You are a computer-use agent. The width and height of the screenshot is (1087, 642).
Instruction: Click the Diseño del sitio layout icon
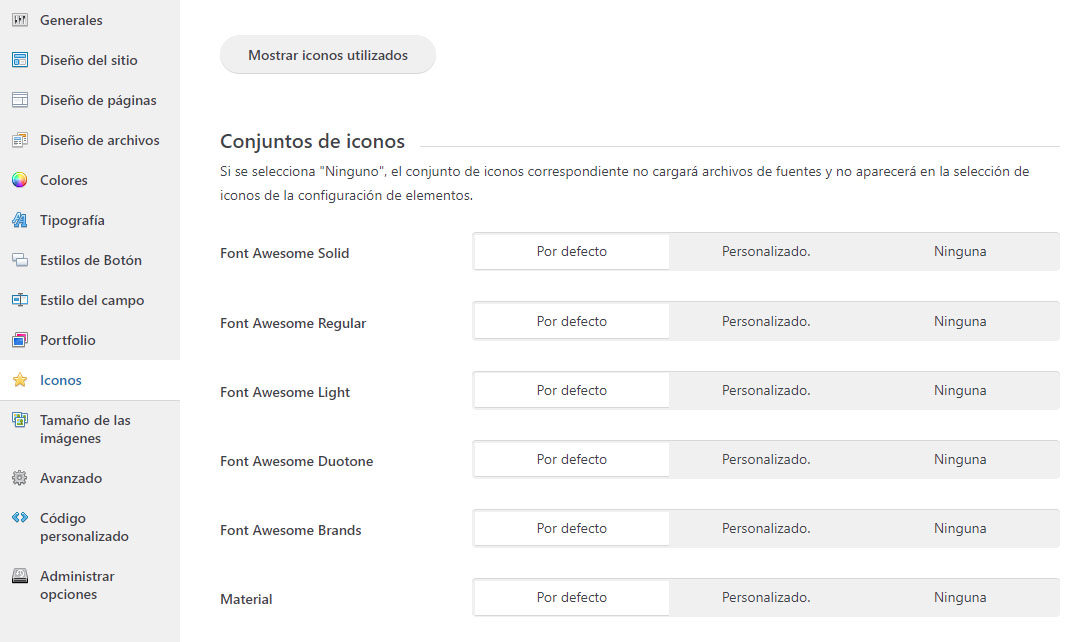[20, 60]
